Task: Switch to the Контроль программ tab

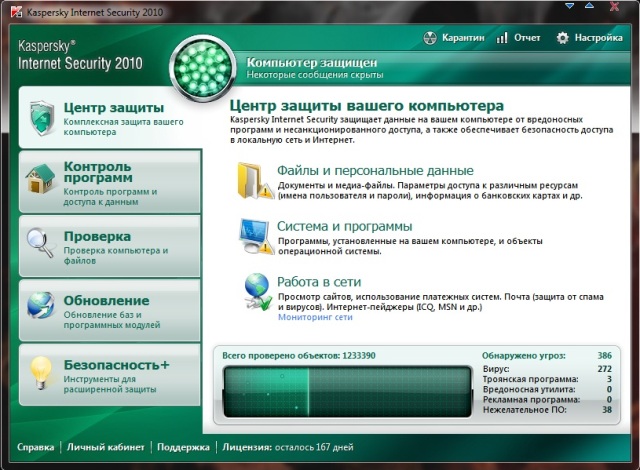Action: [x=110, y=182]
